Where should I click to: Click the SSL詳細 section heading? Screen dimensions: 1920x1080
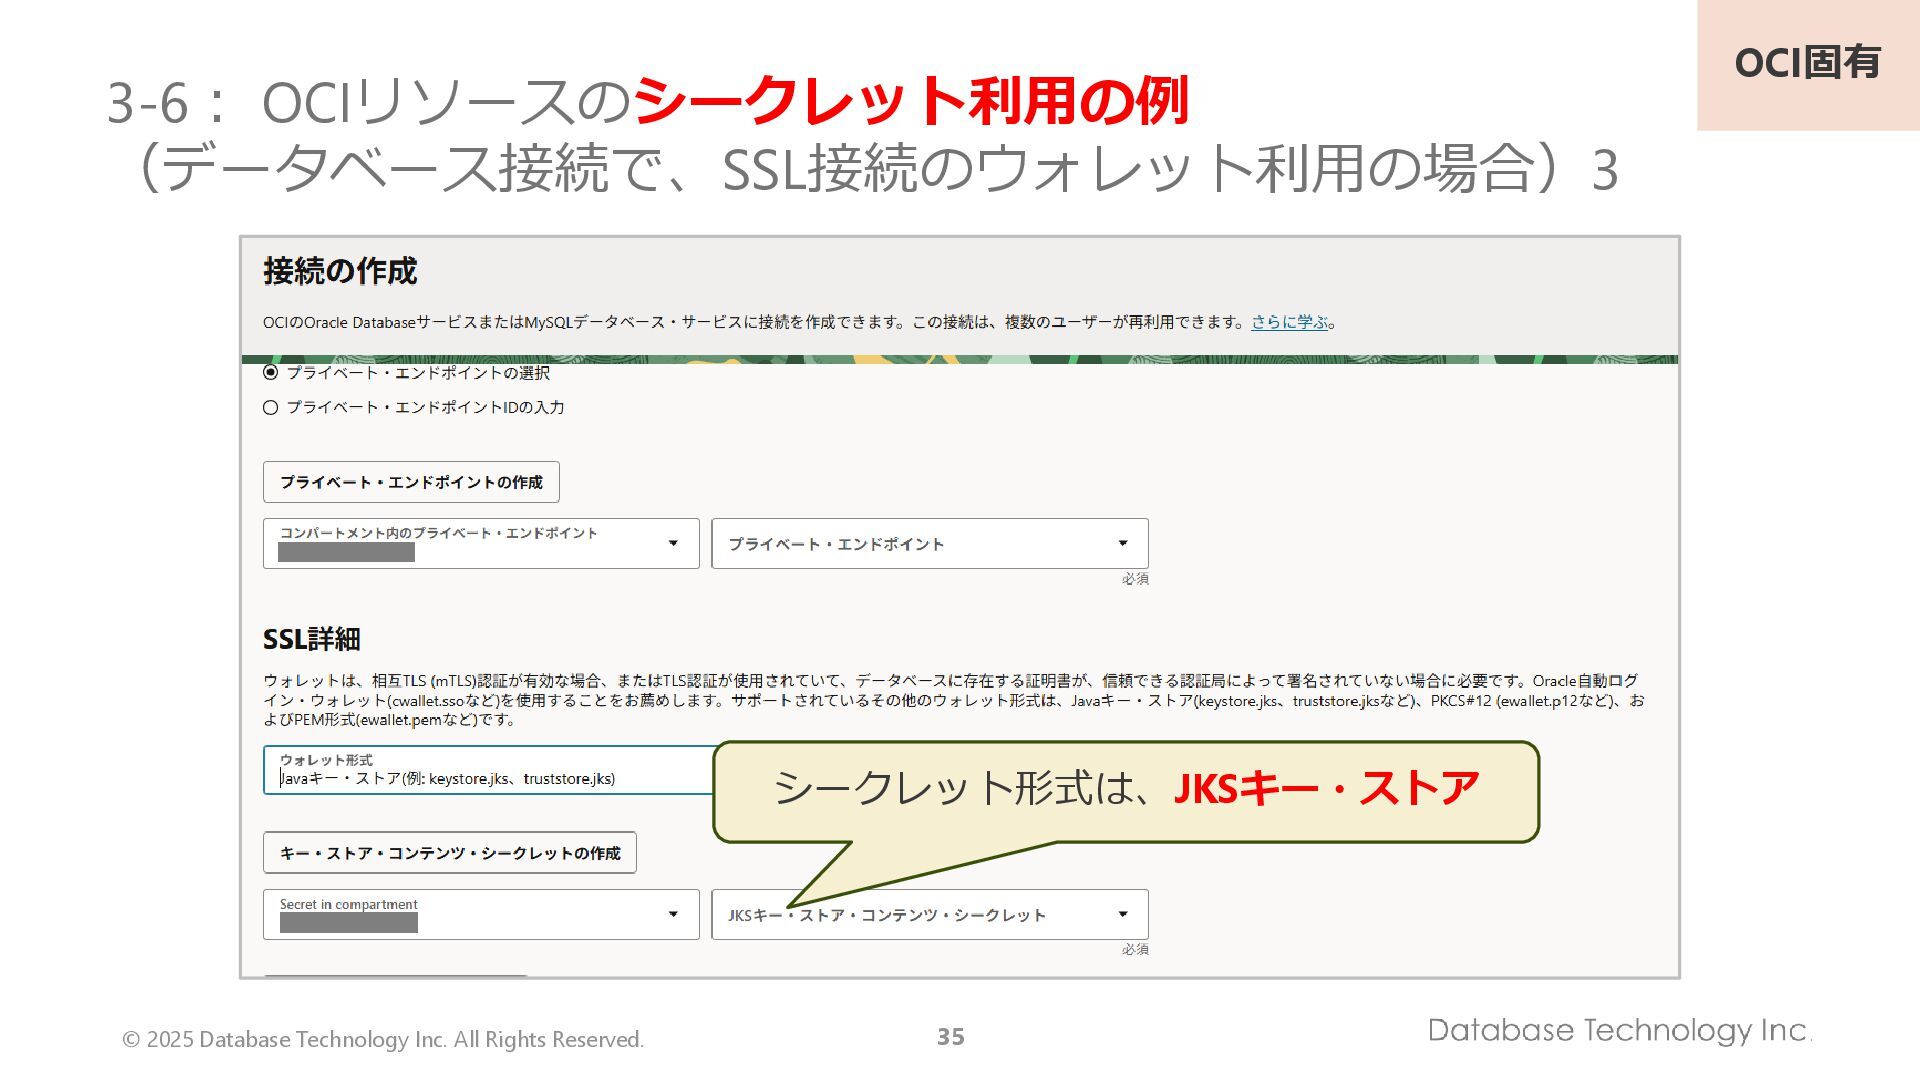click(x=311, y=639)
